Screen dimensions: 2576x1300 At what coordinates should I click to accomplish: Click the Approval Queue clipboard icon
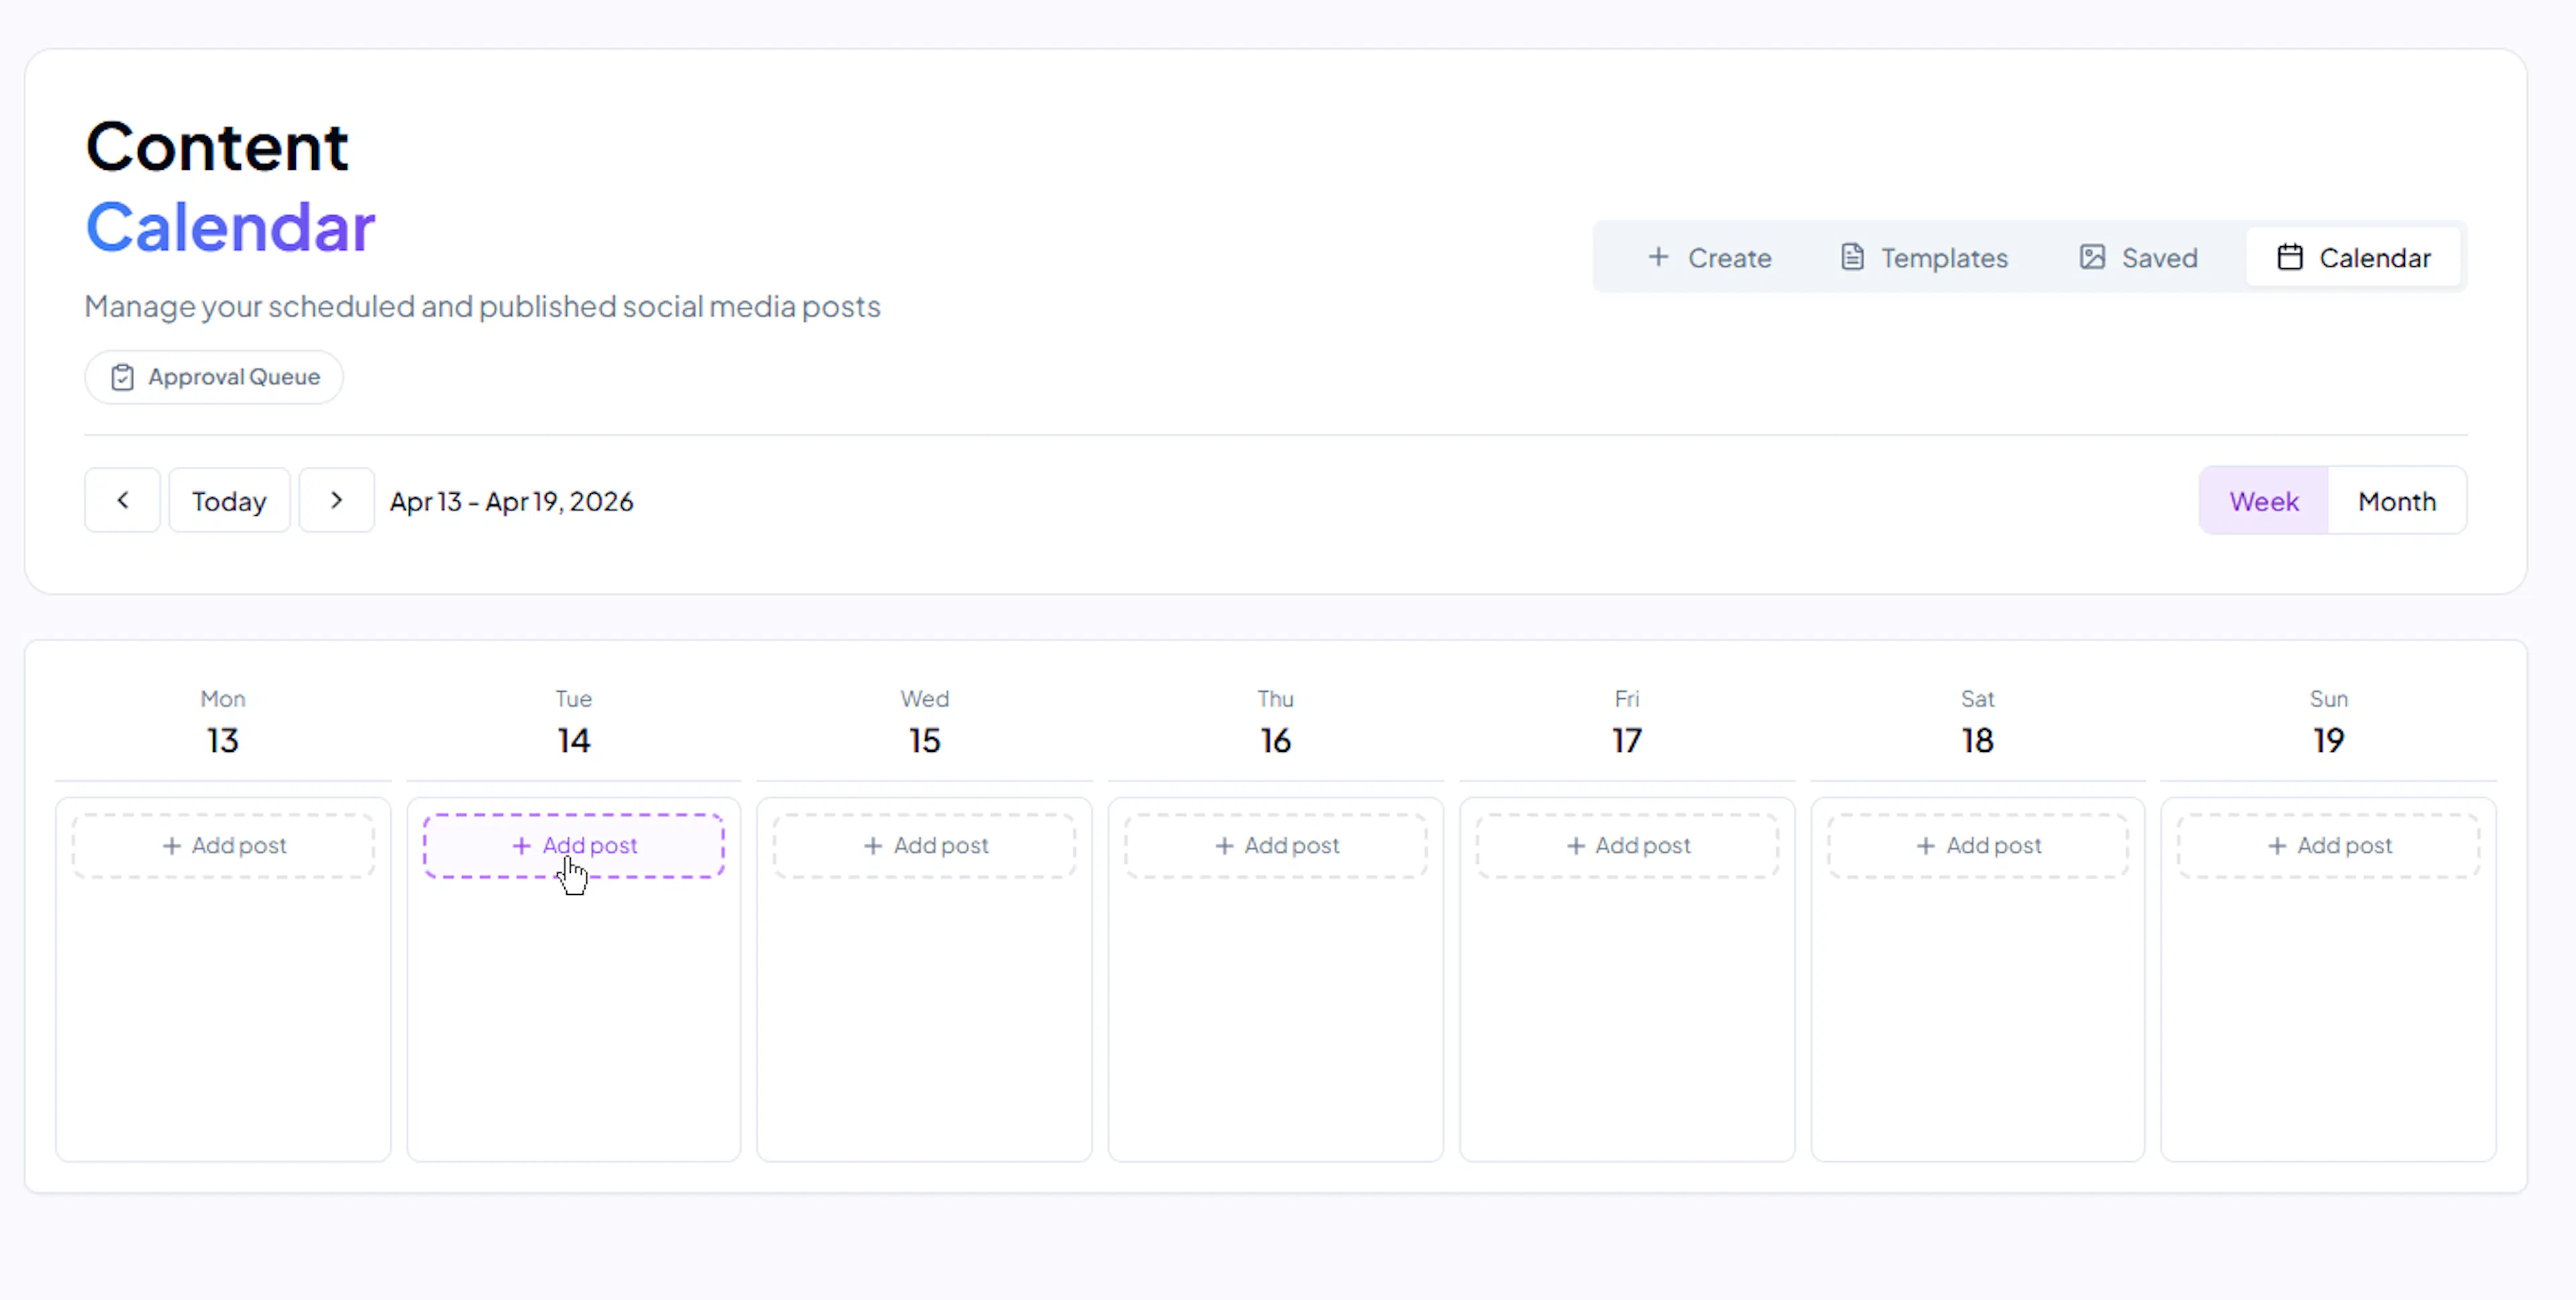coord(122,377)
